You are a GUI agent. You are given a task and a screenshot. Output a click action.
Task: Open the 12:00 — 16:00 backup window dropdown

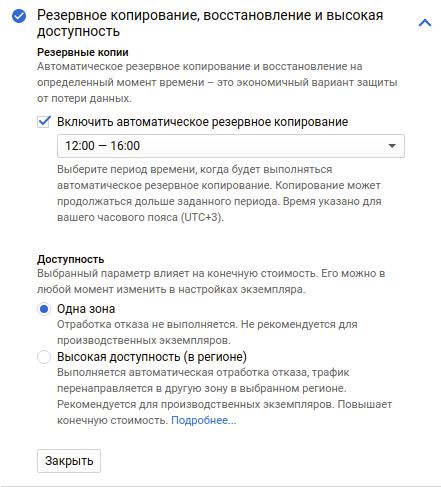click(231, 146)
